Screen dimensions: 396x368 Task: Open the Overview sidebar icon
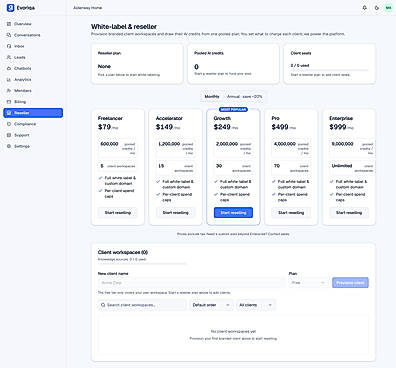[9, 24]
